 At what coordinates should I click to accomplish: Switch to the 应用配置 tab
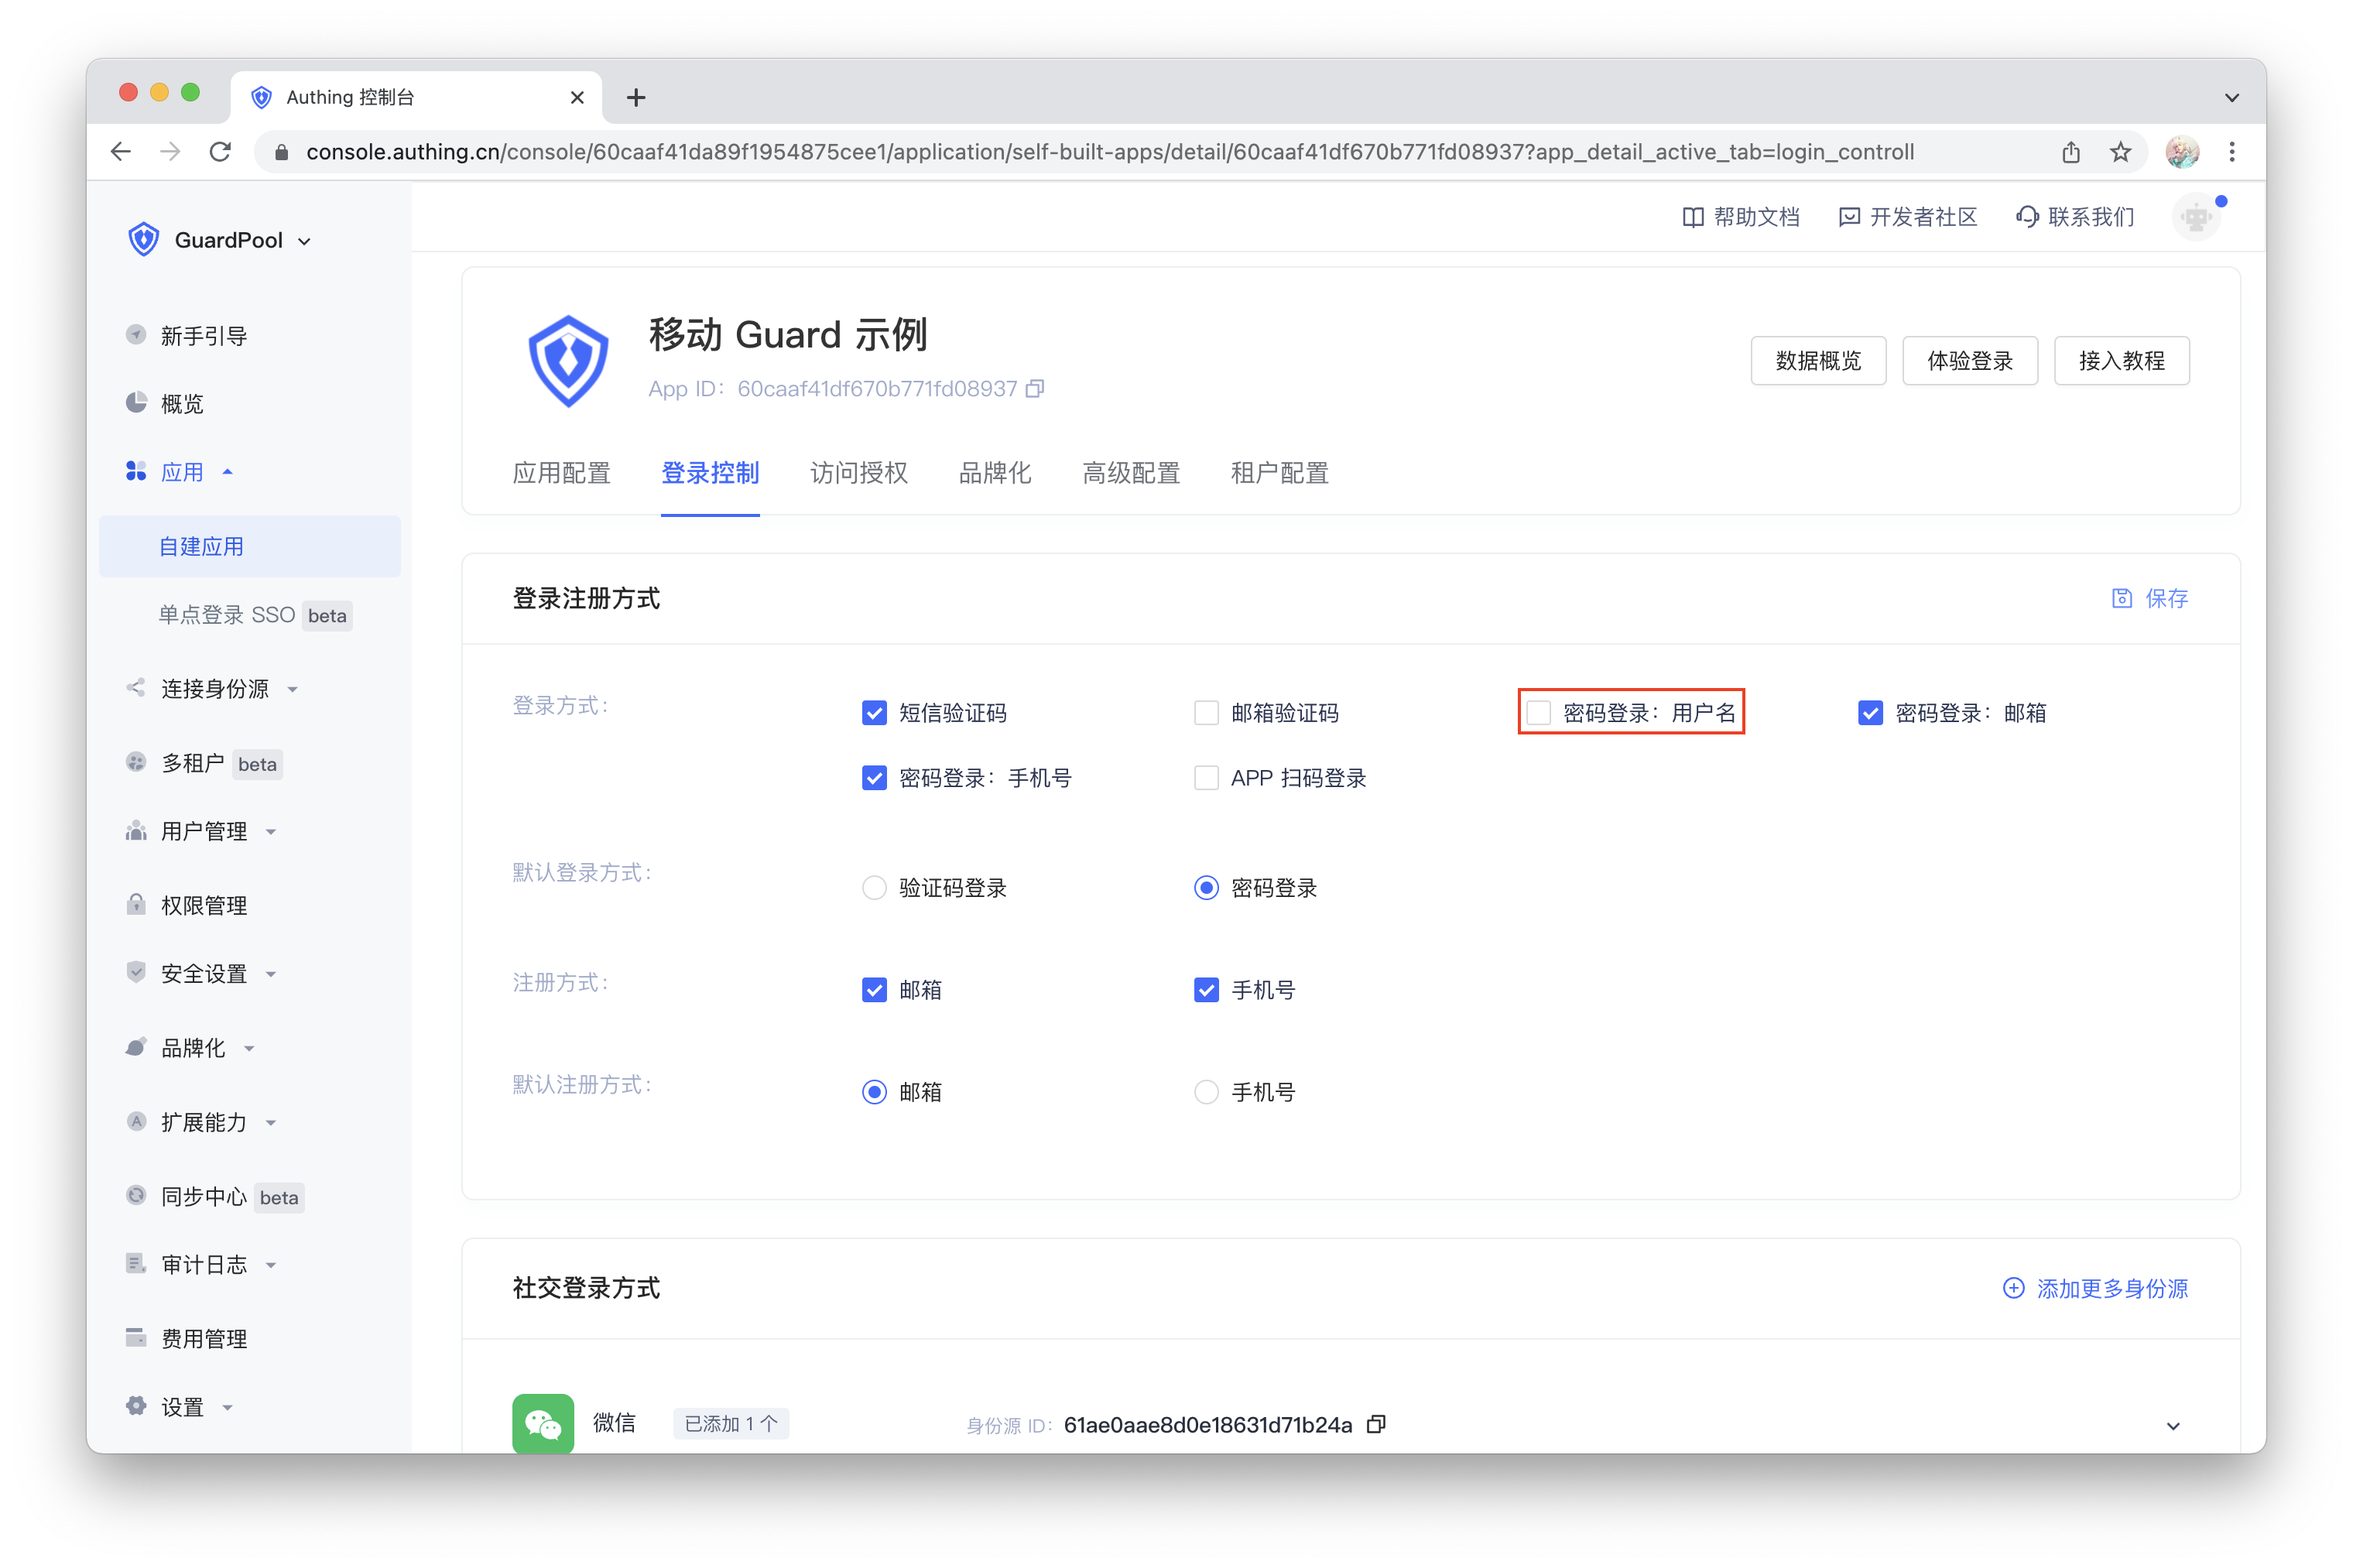point(561,473)
